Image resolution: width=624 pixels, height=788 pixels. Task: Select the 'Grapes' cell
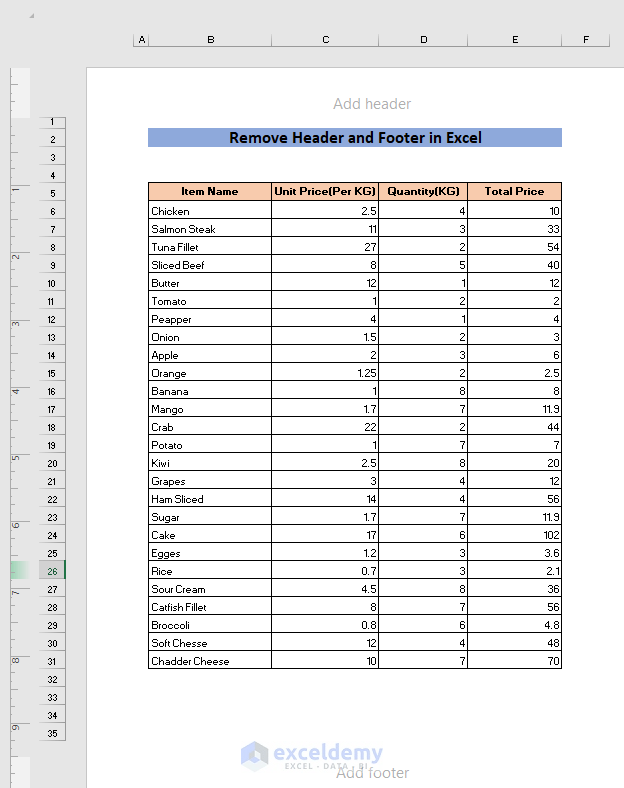tap(210, 481)
